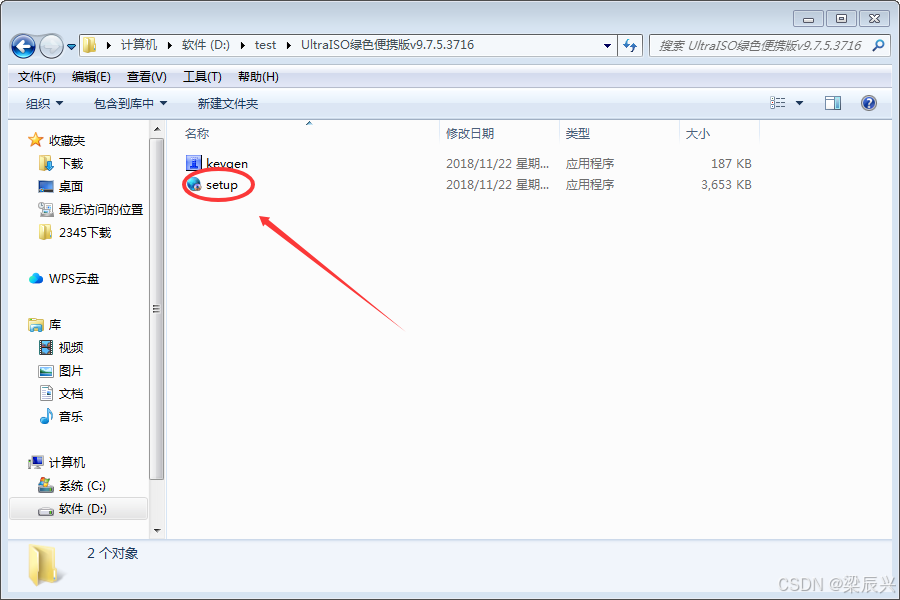Click the 系统 (C:) drive icon

[x=46, y=486]
